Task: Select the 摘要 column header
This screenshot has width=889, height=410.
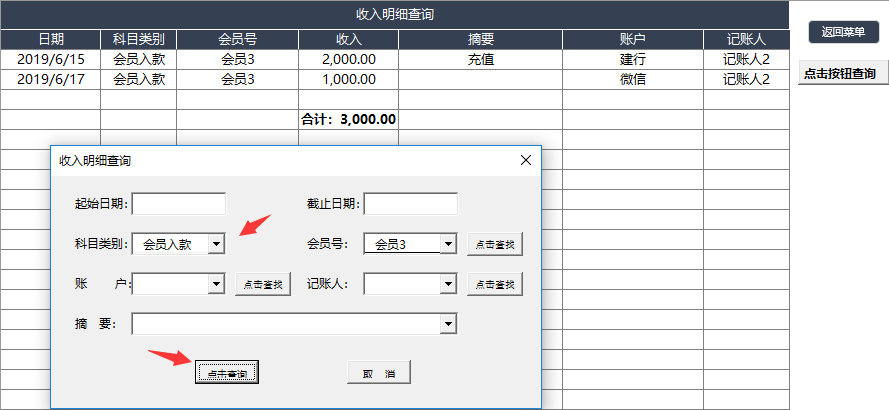Action: pos(481,39)
